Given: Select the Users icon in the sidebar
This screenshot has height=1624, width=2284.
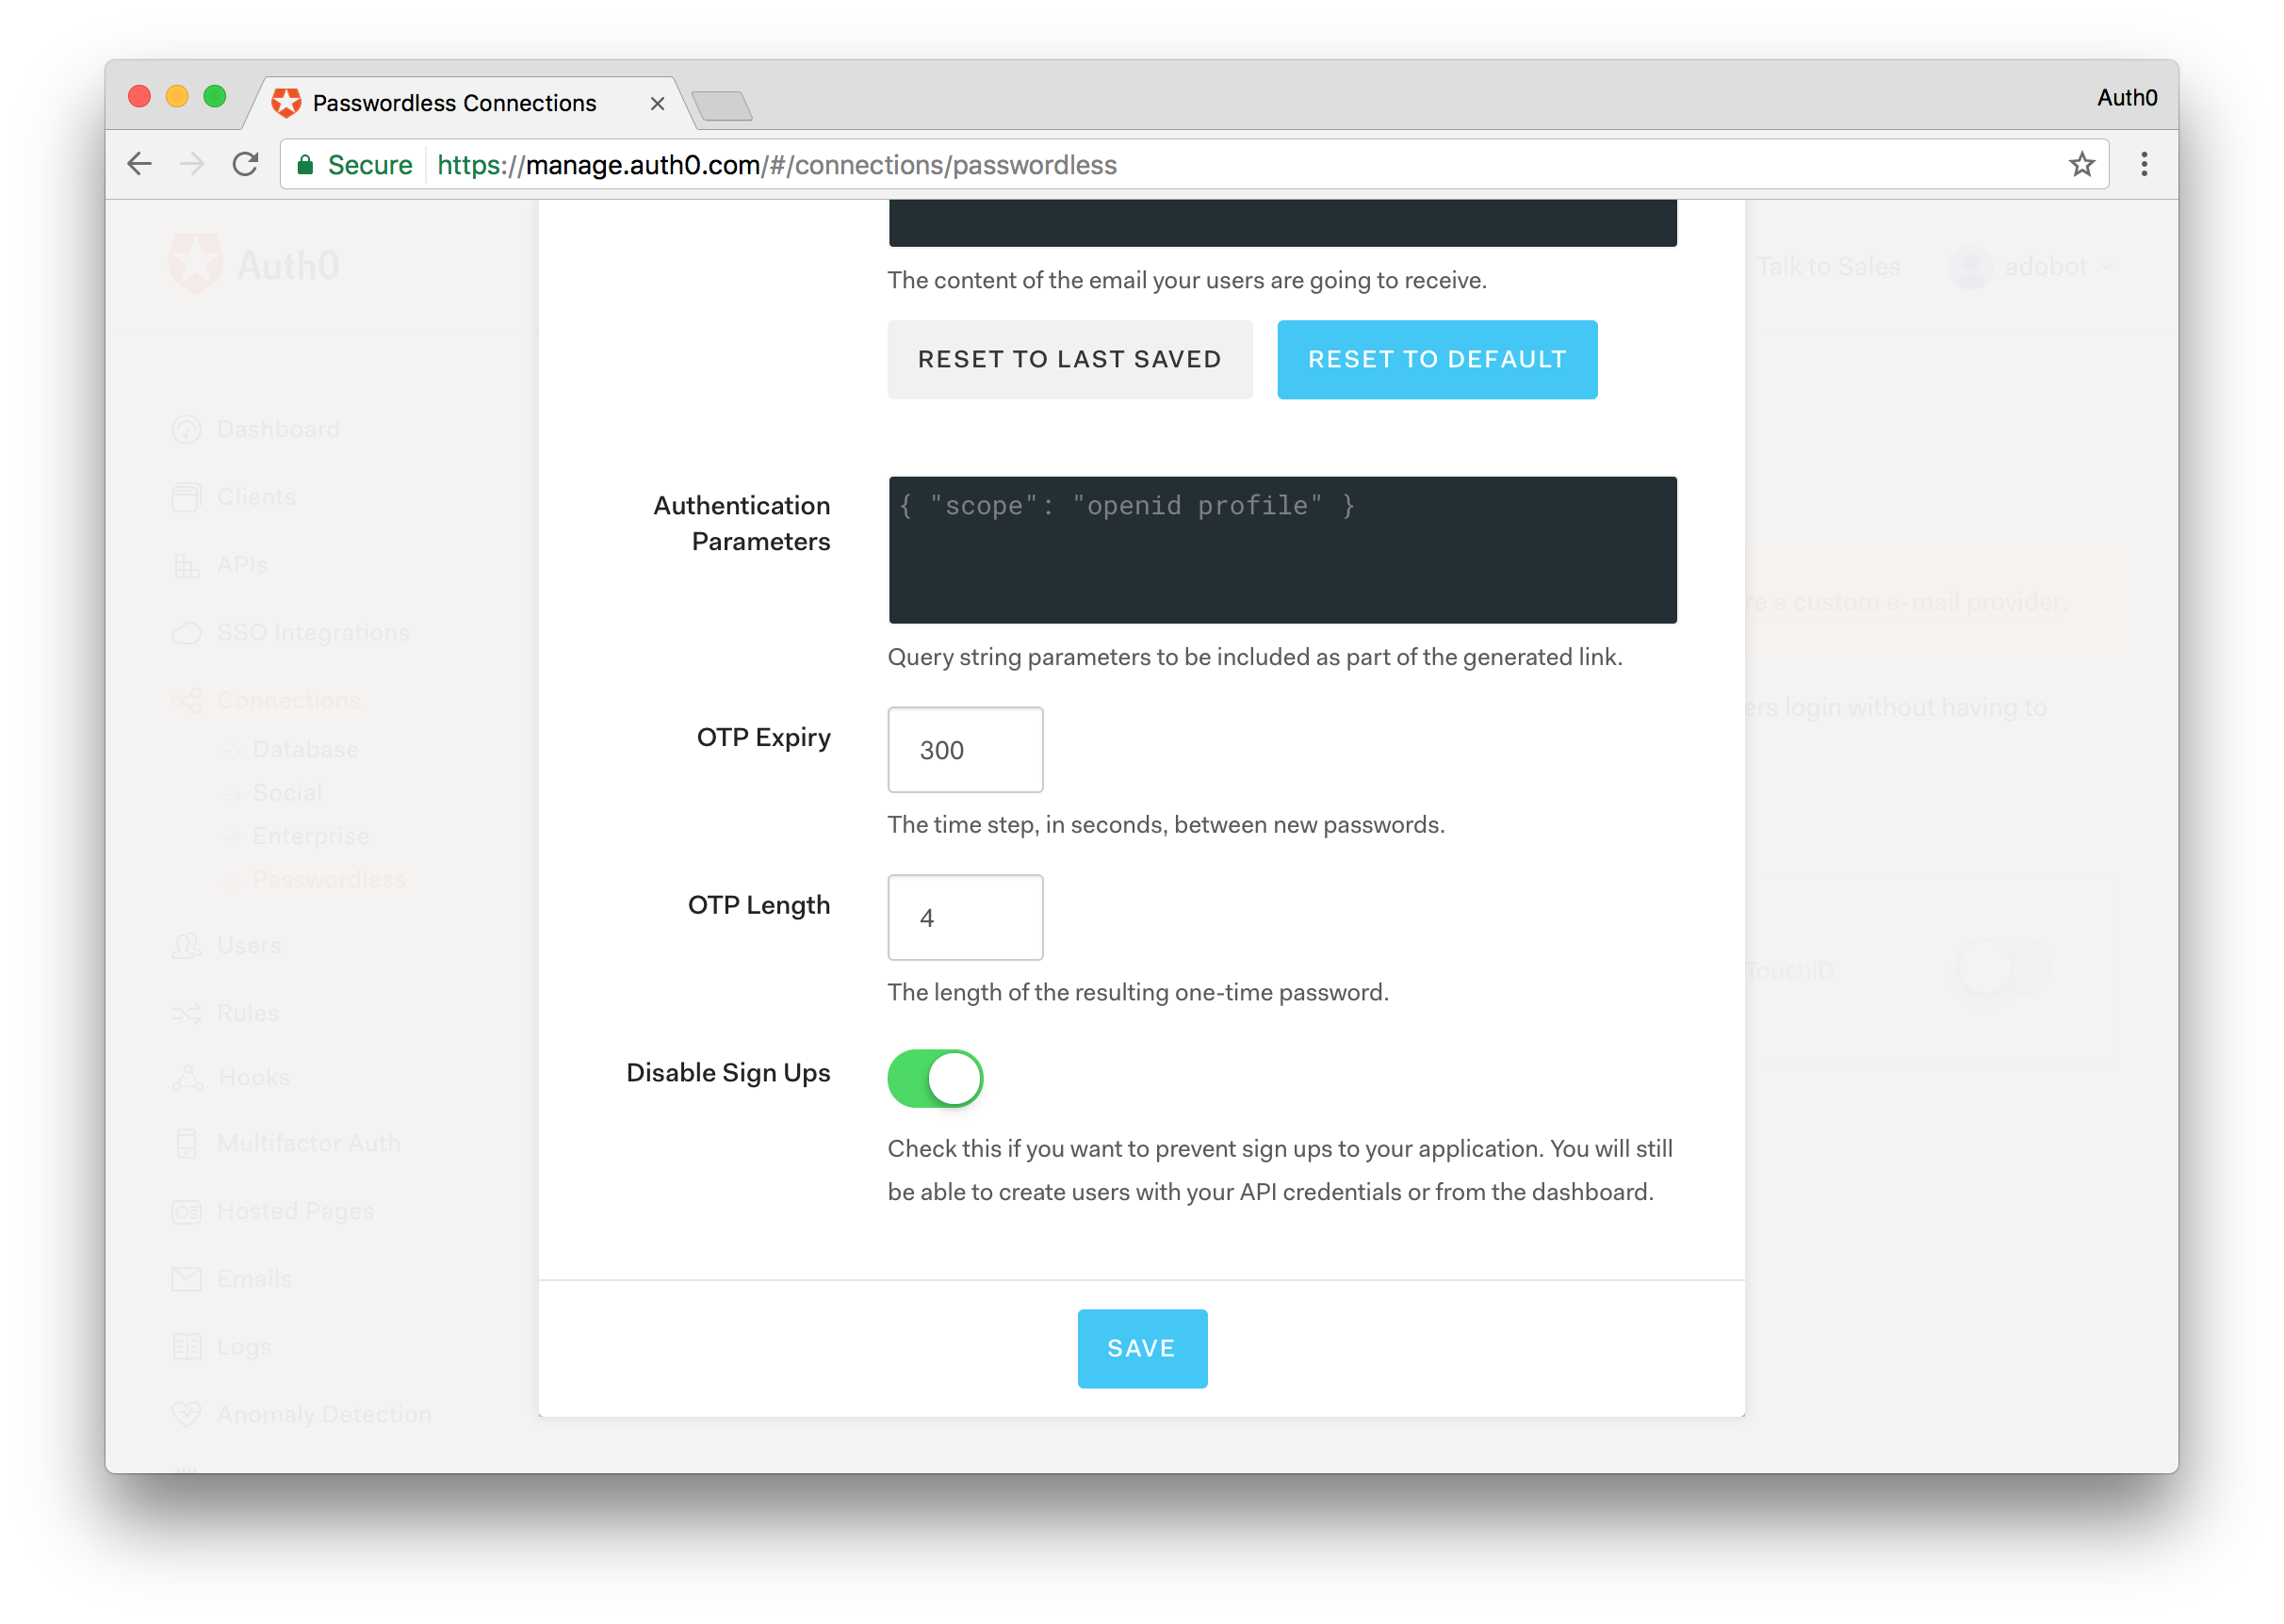Looking at the screenshot, I should [187, 945].
